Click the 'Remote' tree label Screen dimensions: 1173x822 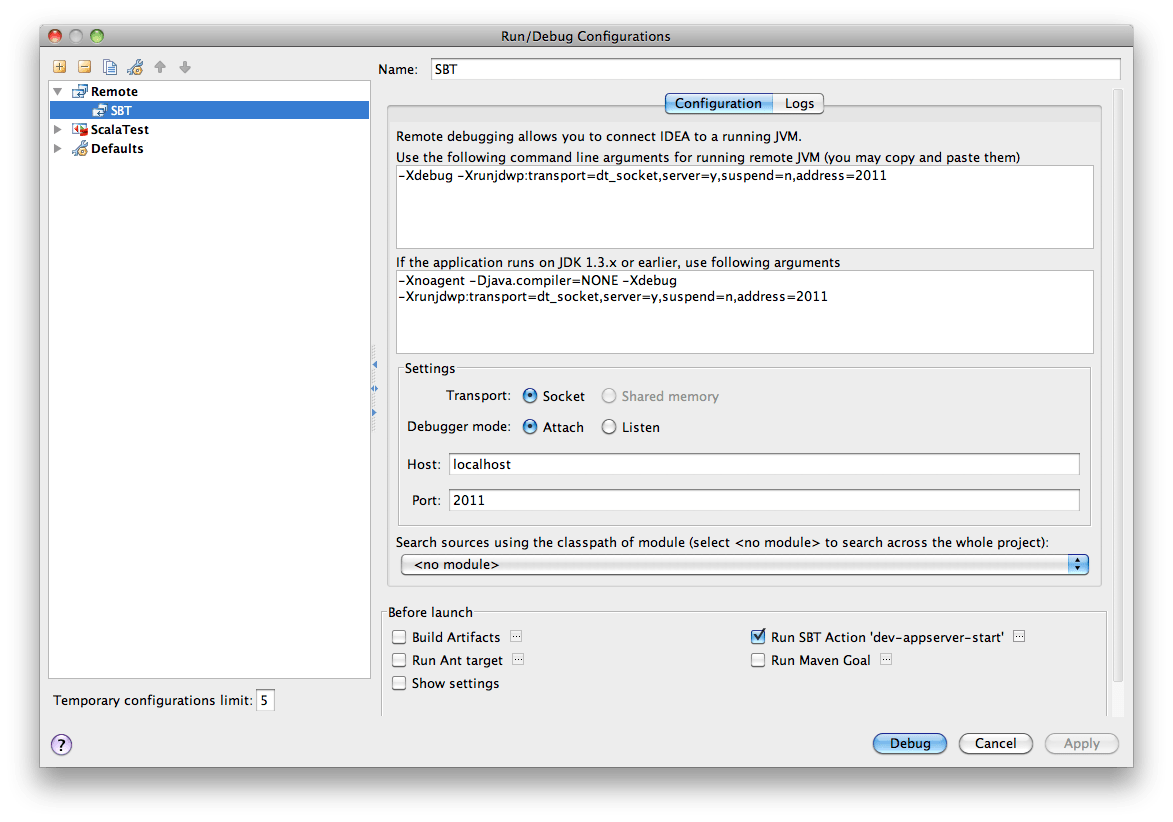(114, 91)
